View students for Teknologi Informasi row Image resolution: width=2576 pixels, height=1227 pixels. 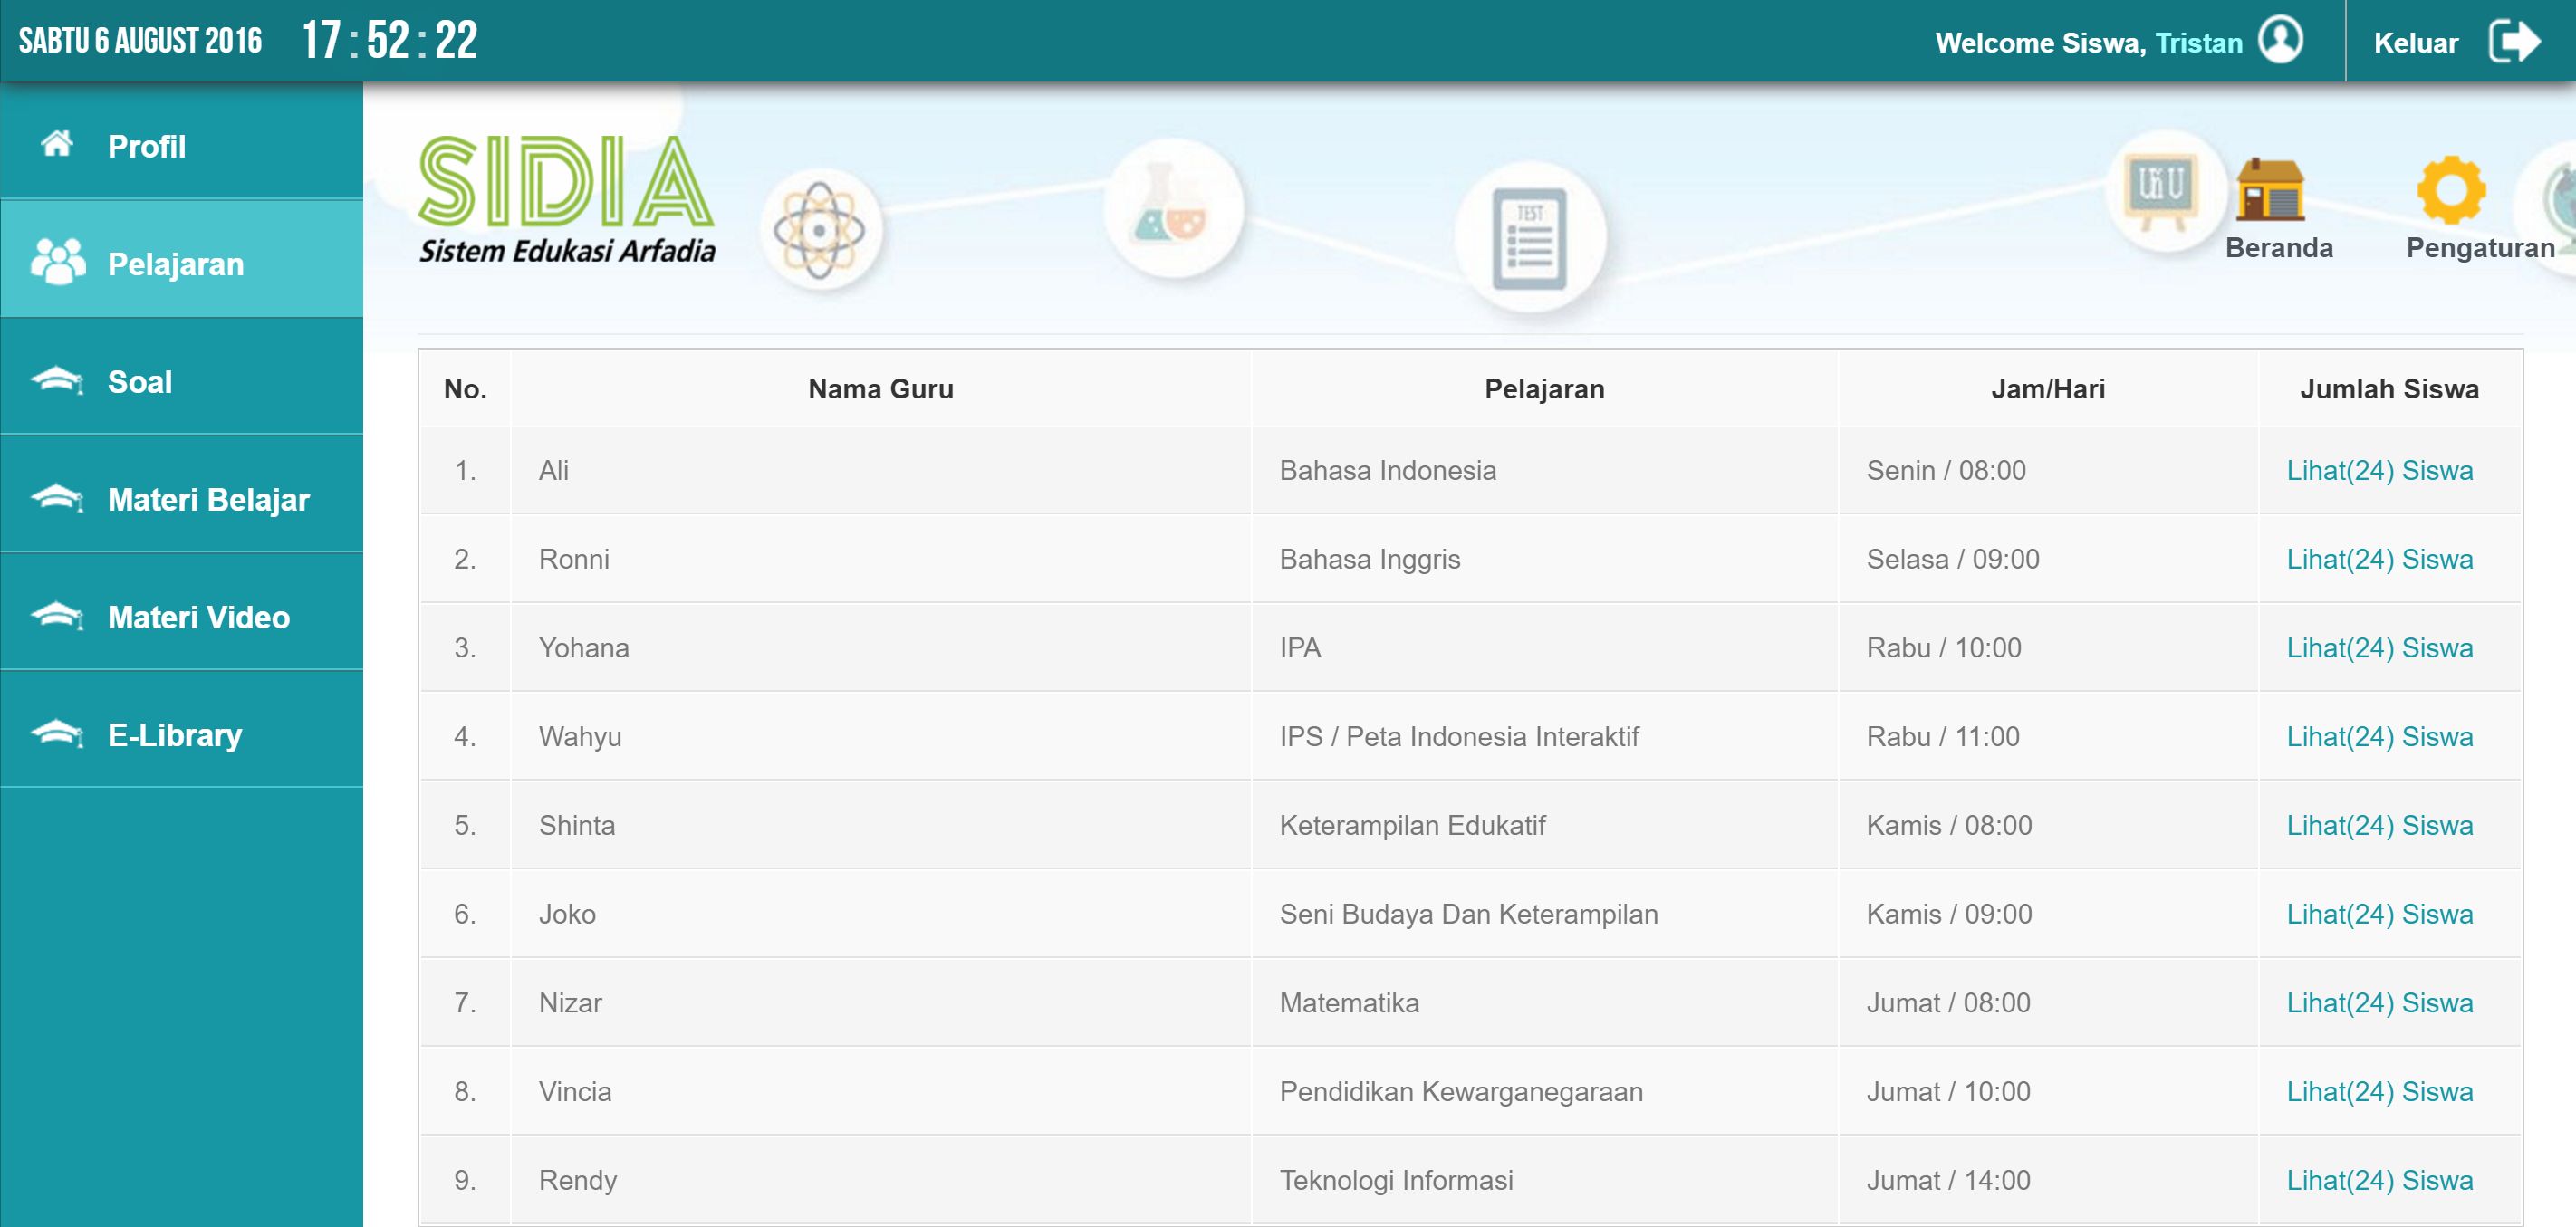point(2379,1181)
